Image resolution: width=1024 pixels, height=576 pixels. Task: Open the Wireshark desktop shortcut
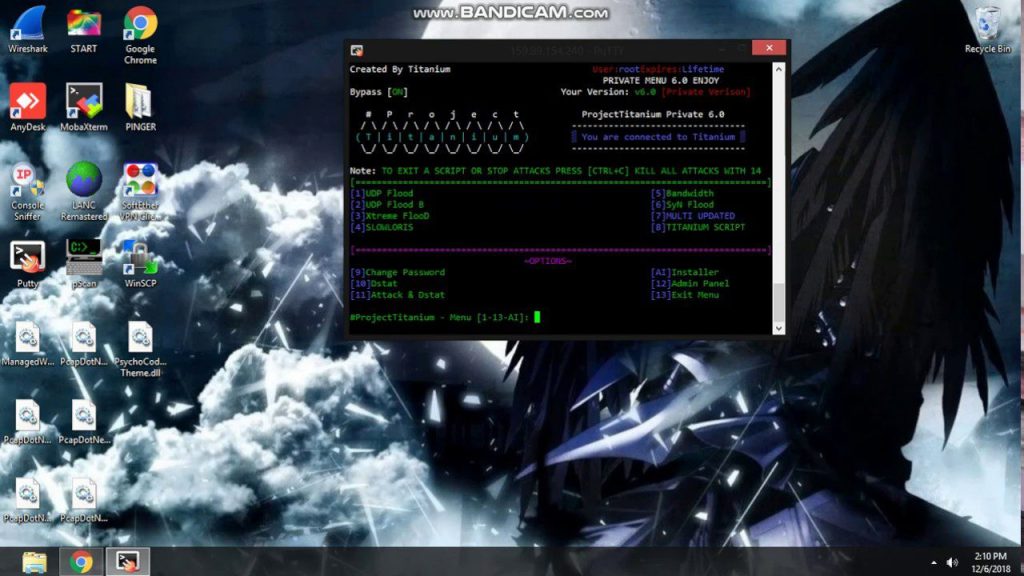coord(28,24)
